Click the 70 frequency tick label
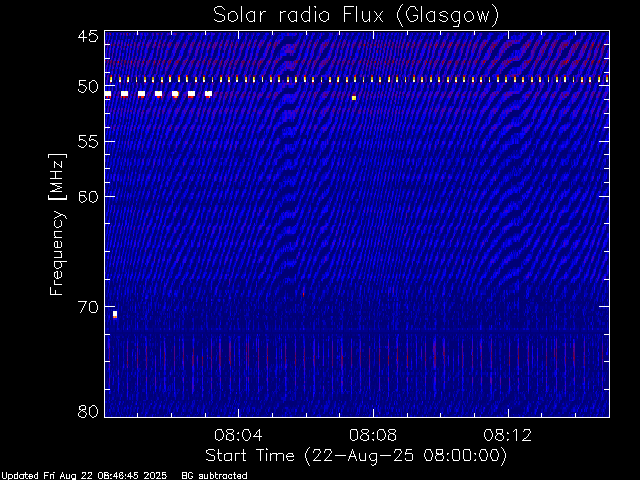The height and width of the screenshot is (480, 640). click(88, 307)
